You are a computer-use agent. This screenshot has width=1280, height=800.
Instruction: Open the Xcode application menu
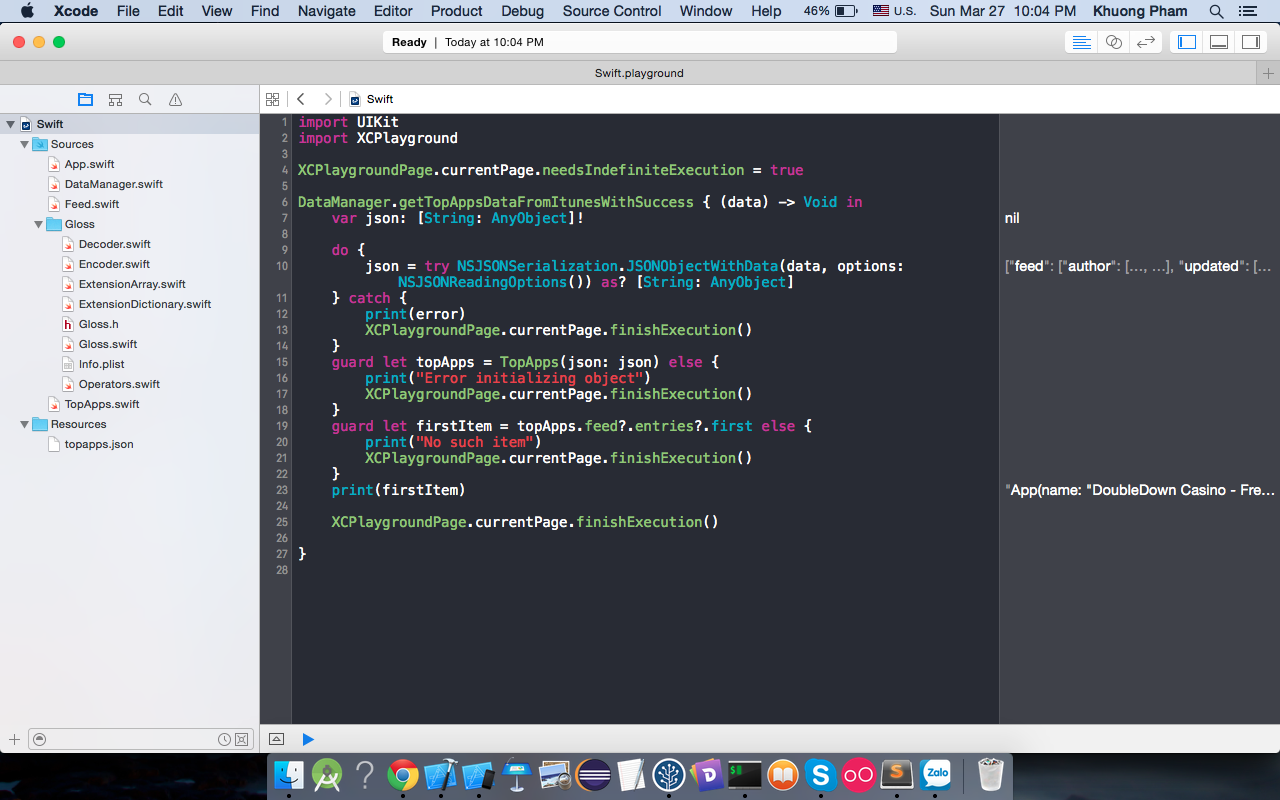[x=75, y=11]
